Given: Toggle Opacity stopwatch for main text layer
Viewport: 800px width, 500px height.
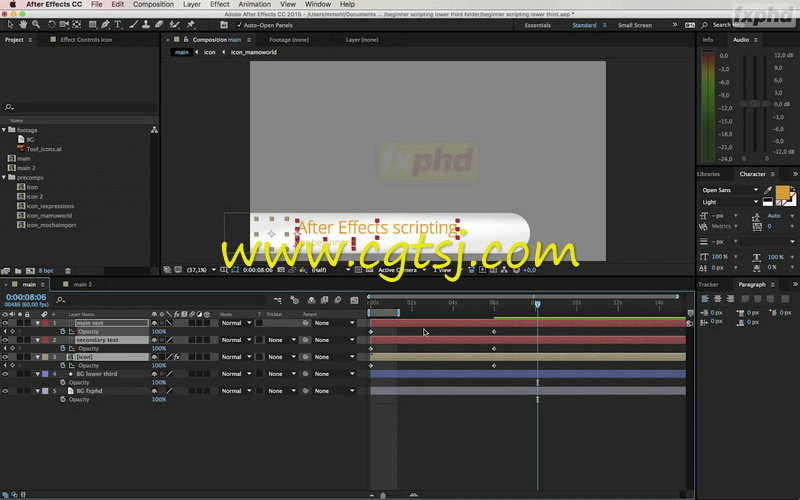Looking at the screenshot, I should [63, 332].
